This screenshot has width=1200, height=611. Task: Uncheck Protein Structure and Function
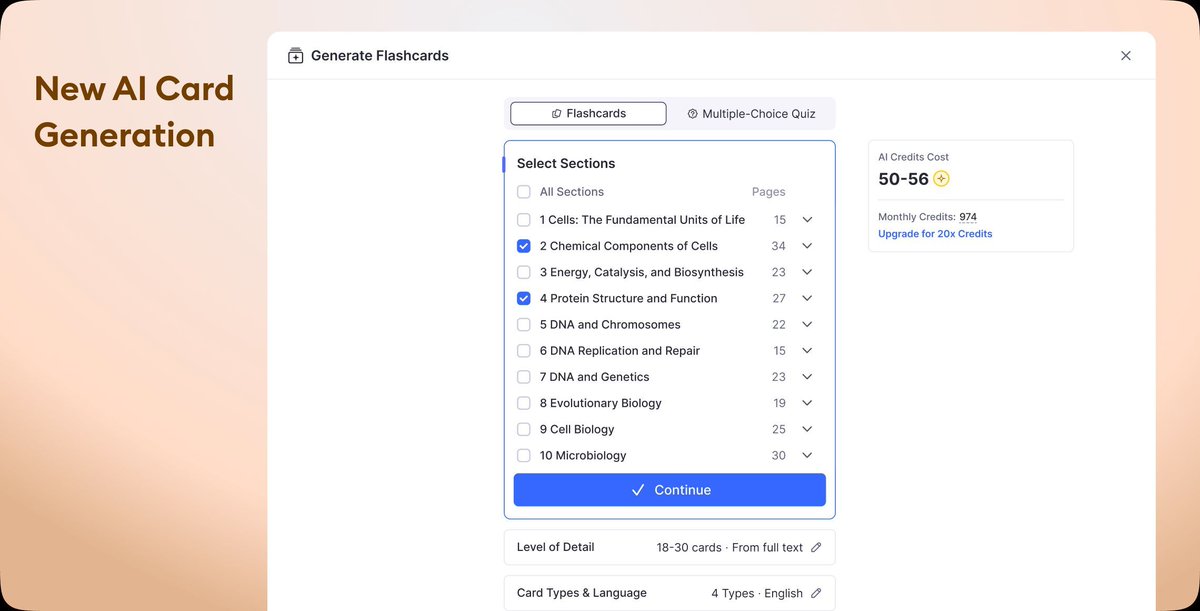[x=524, y=298]
